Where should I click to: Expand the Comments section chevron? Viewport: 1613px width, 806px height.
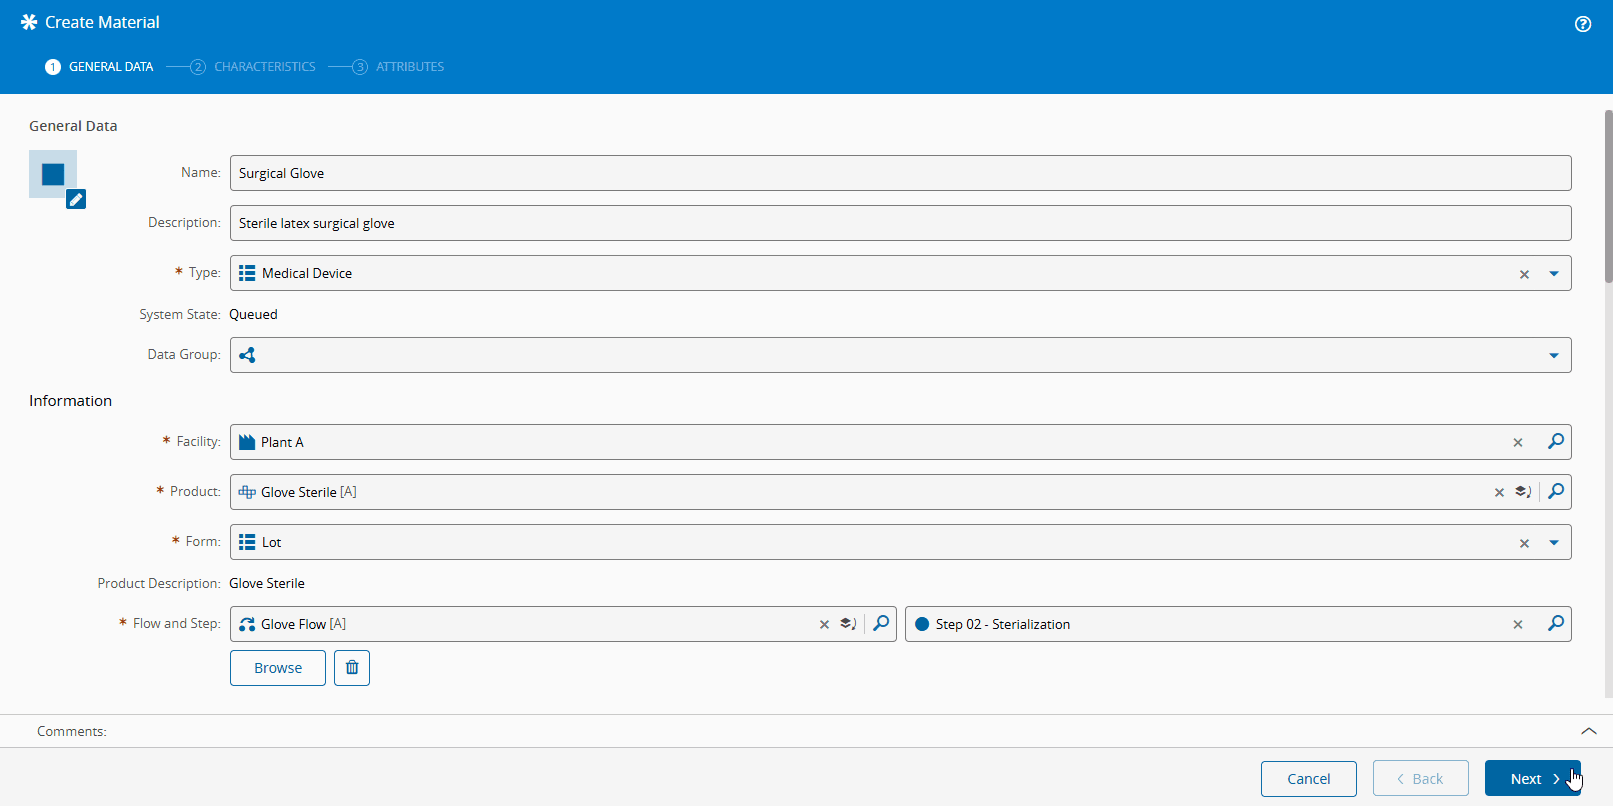[x=1588, y=731]
